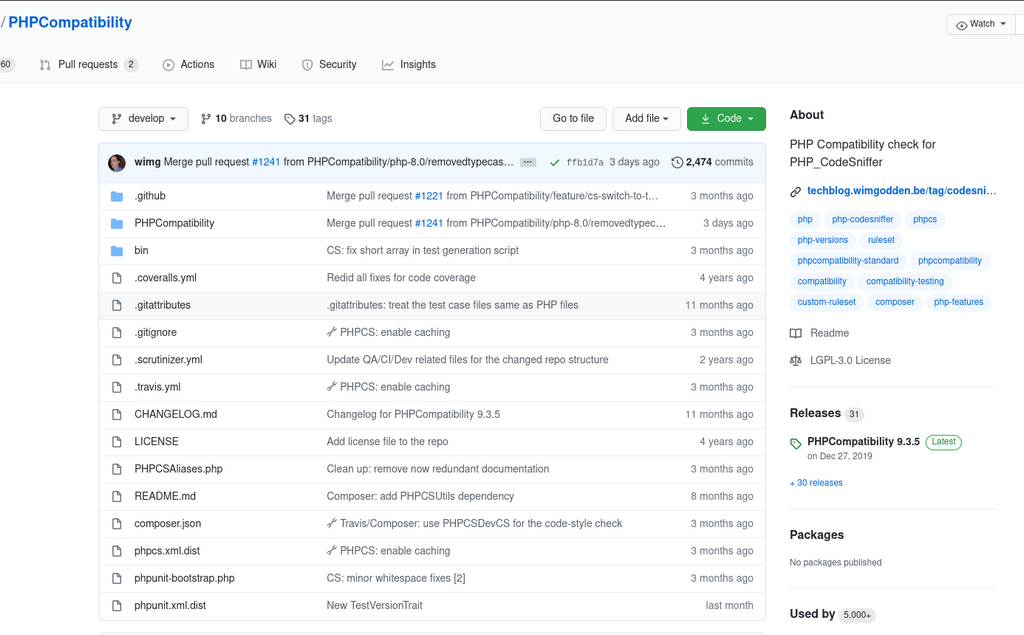Click the composer topic tag
1024x635 pixels.
895,302
